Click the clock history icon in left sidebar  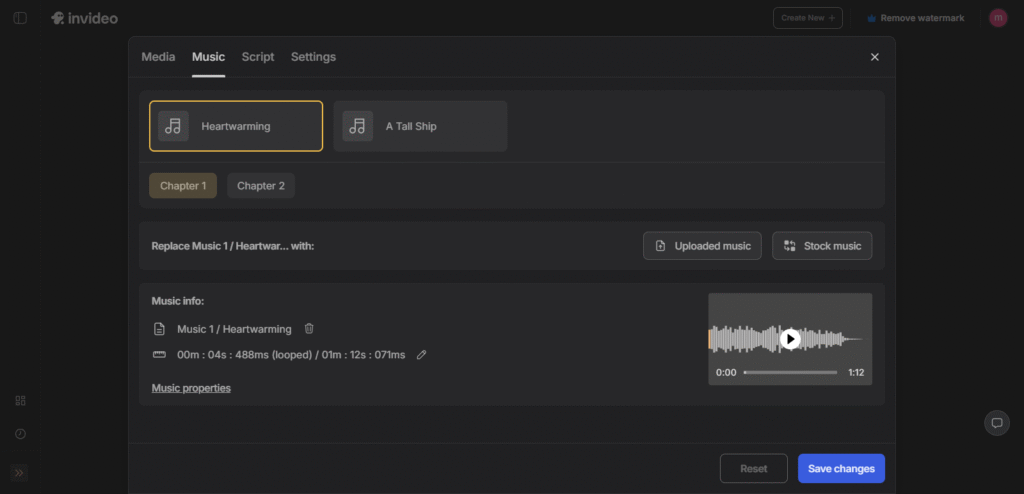(x=20, y=434)
